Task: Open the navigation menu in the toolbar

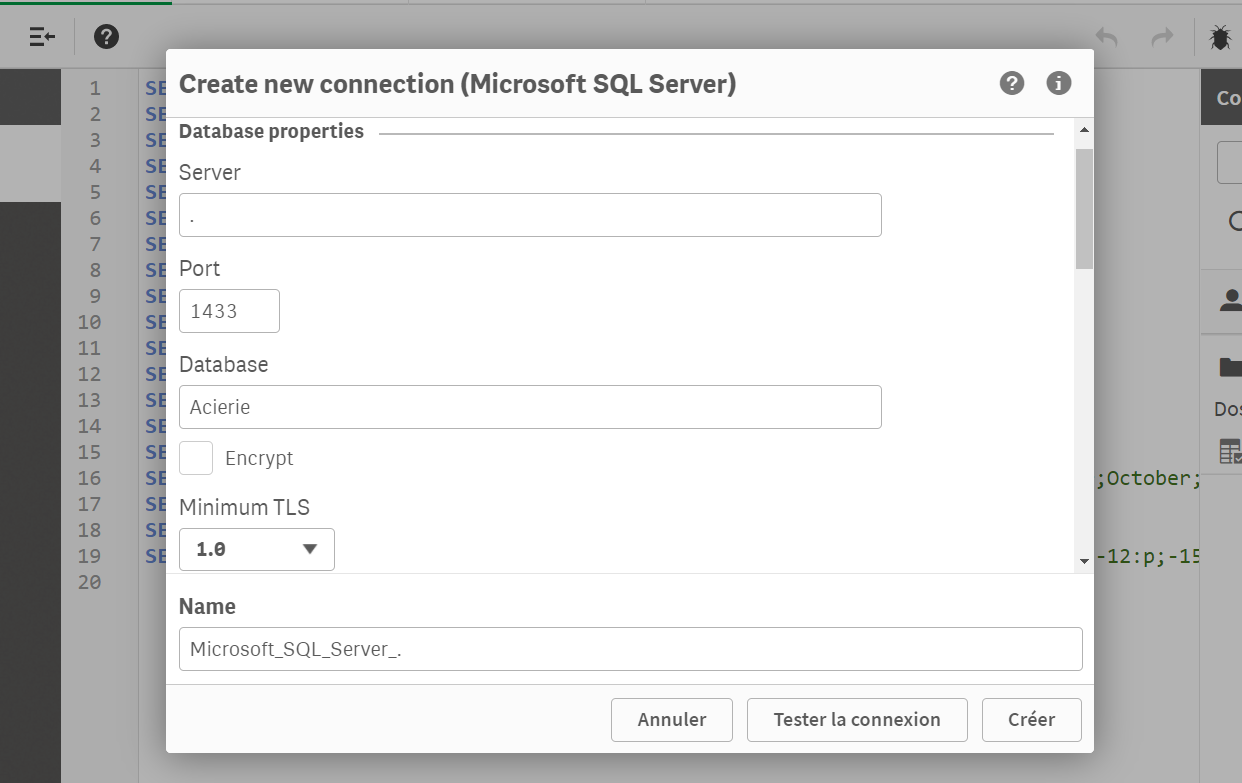Action: 40,37
